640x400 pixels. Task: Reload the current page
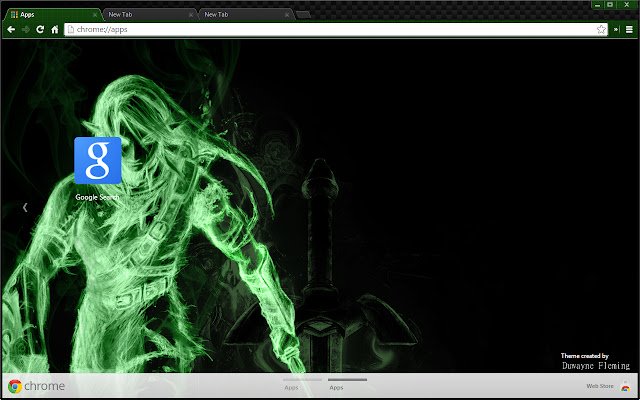click(x=40, y=29)
